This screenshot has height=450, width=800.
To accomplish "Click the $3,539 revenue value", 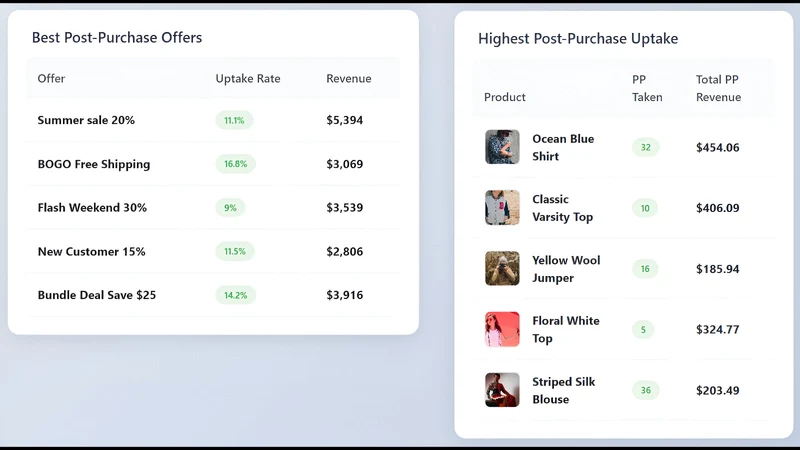I will coord(345,208).
